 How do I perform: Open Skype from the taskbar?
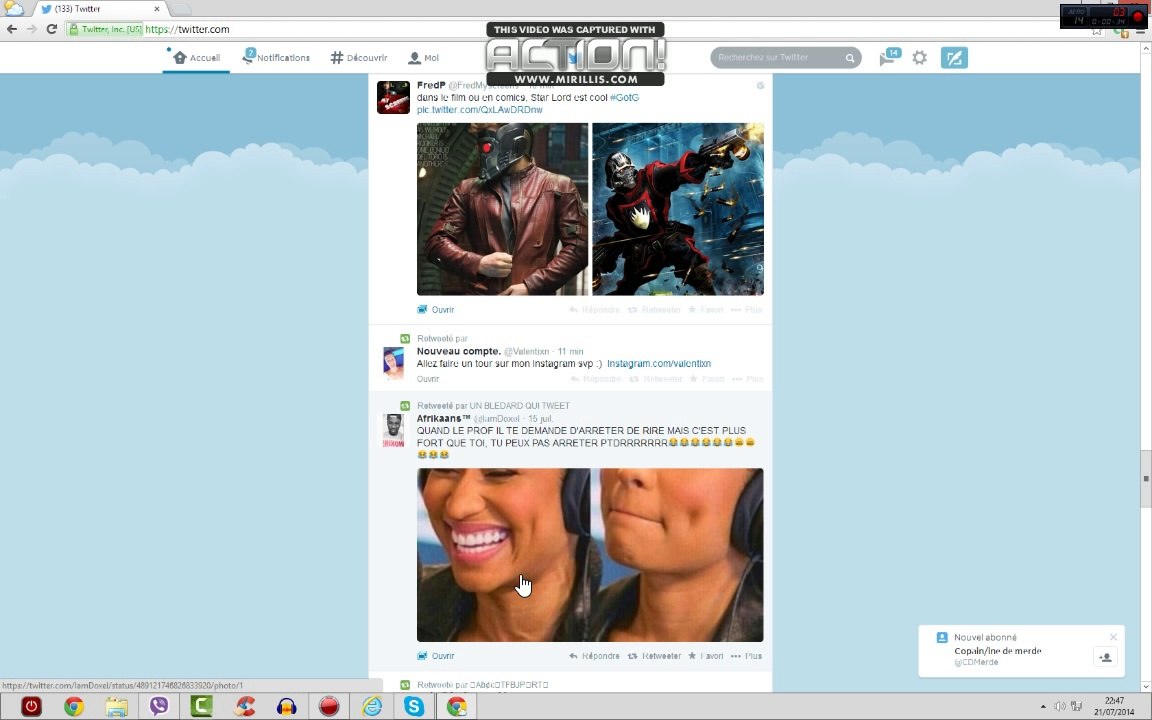tap(414, 706)
